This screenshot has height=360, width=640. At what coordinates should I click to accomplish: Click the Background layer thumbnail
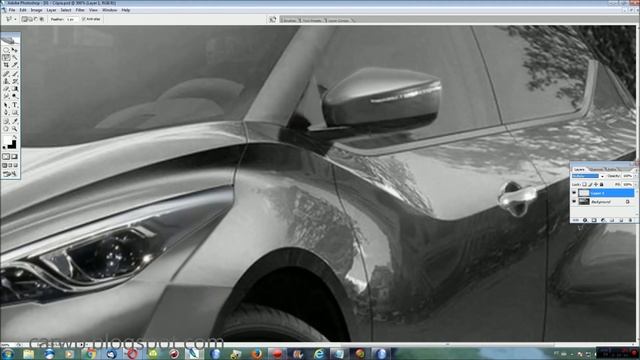(584, 201)
